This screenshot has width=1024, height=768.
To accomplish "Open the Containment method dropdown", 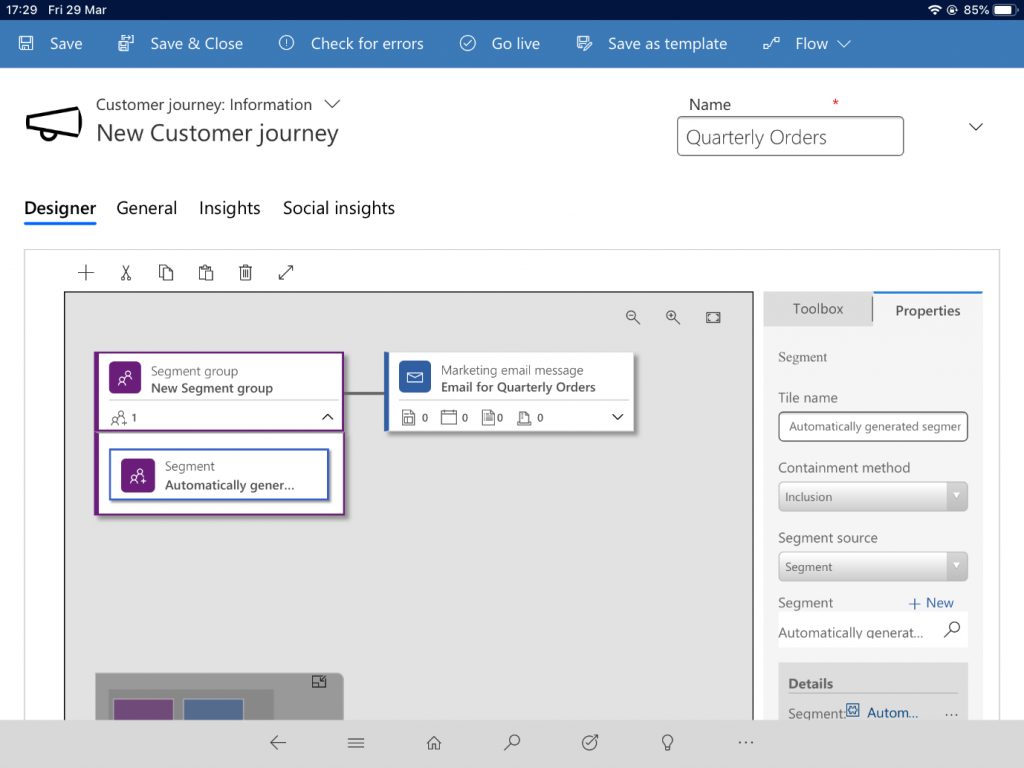I will click(x=872, y=497).
